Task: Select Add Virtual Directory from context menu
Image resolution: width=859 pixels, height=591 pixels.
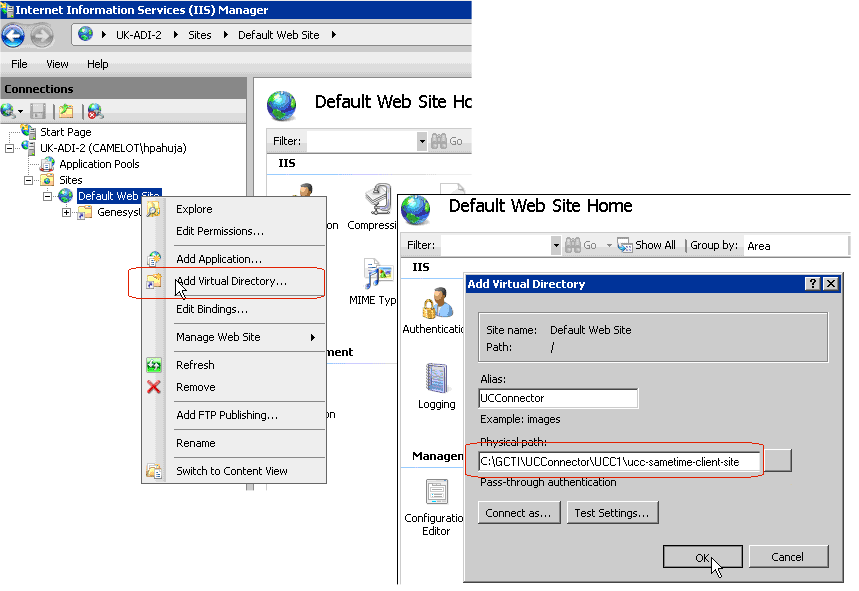Action: (231, 281)
